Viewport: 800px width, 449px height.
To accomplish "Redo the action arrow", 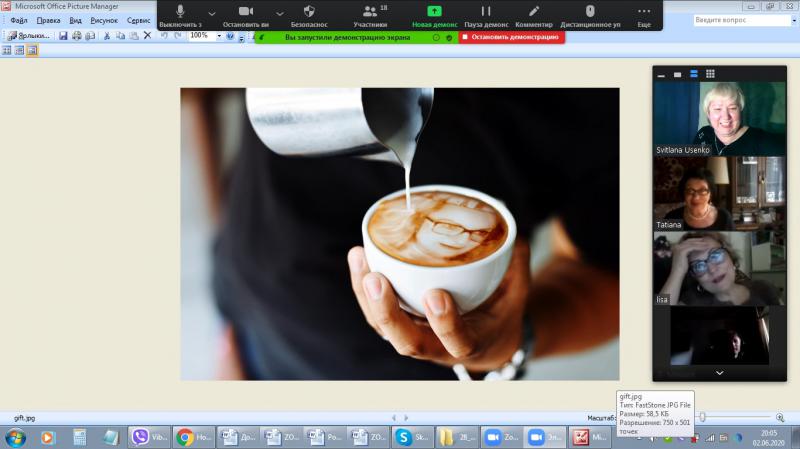I will click(x=178, y=36).
